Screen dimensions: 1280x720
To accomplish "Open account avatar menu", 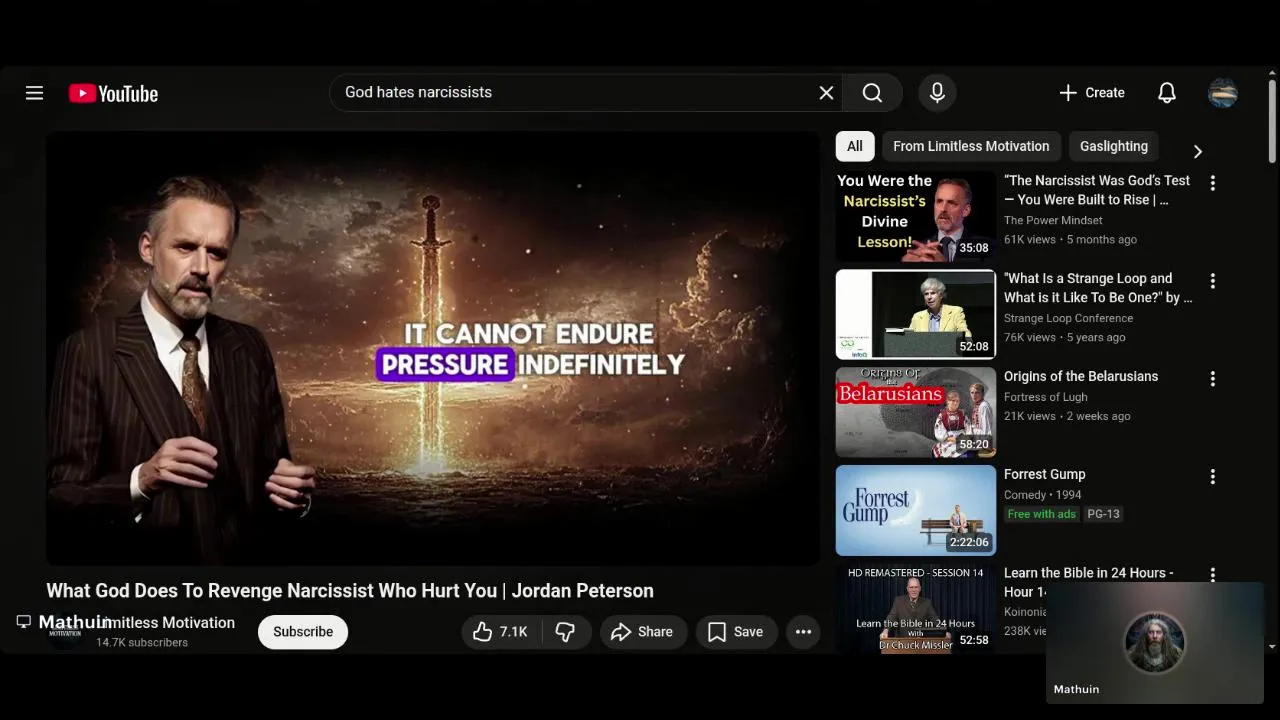I will (x=1223, y=93).
